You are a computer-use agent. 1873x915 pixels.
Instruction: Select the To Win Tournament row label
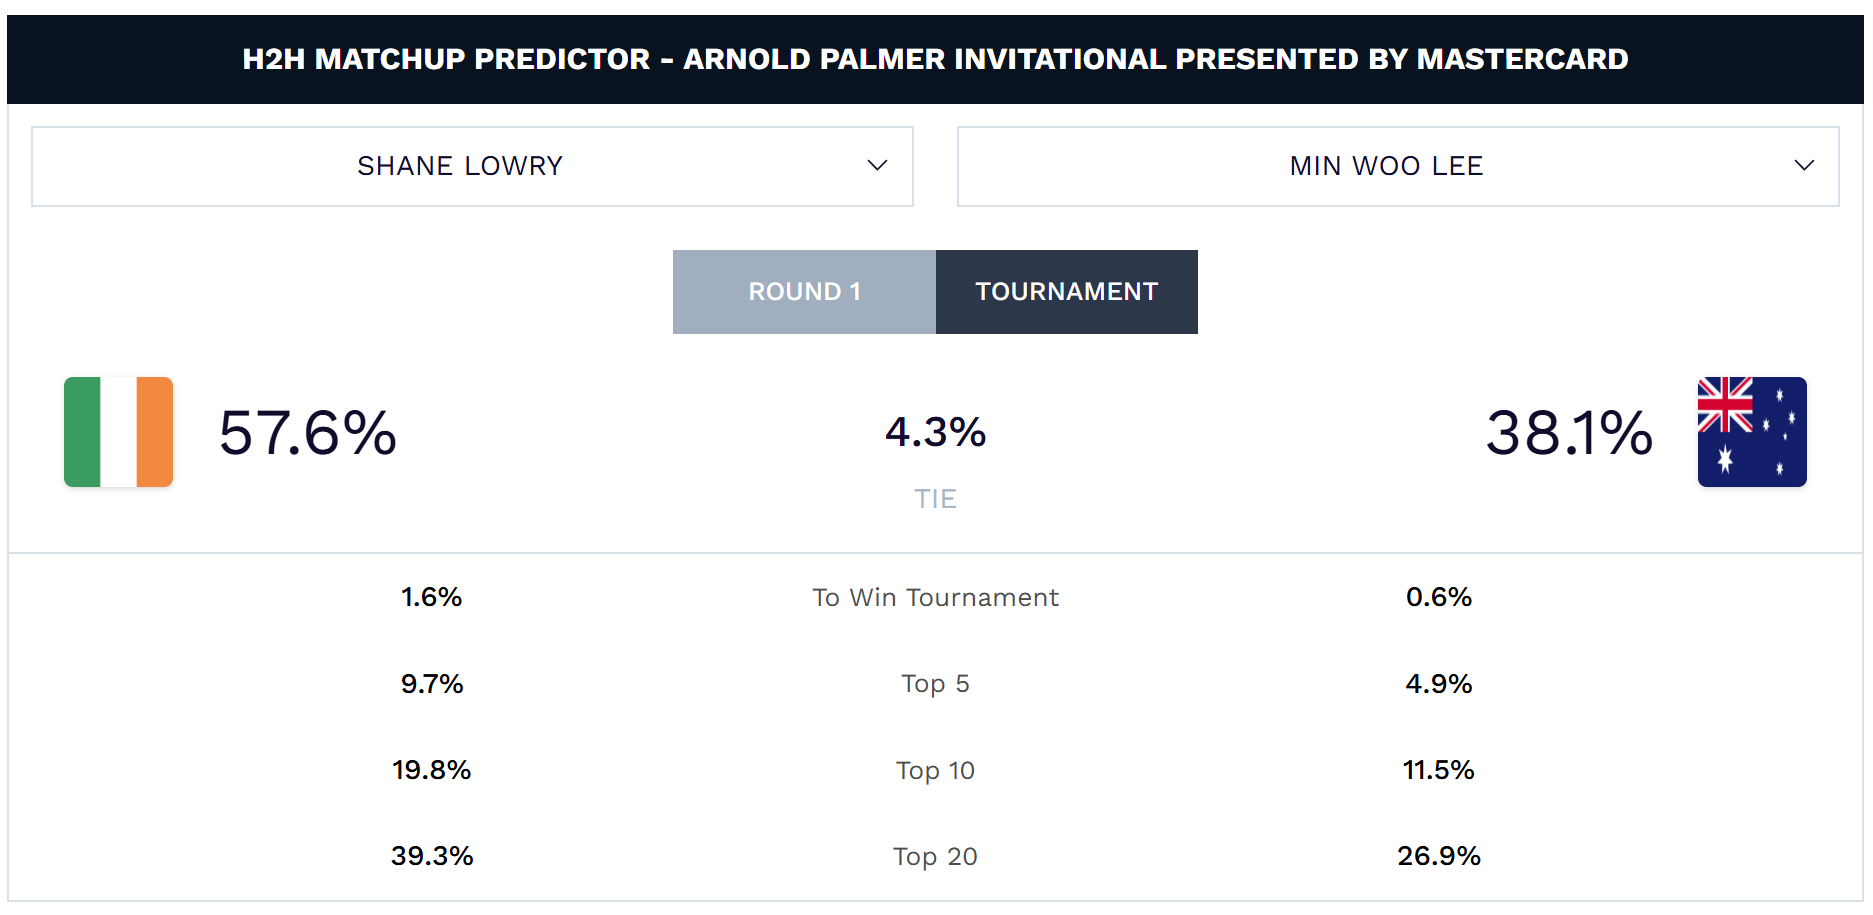click(x=935, y=598)
